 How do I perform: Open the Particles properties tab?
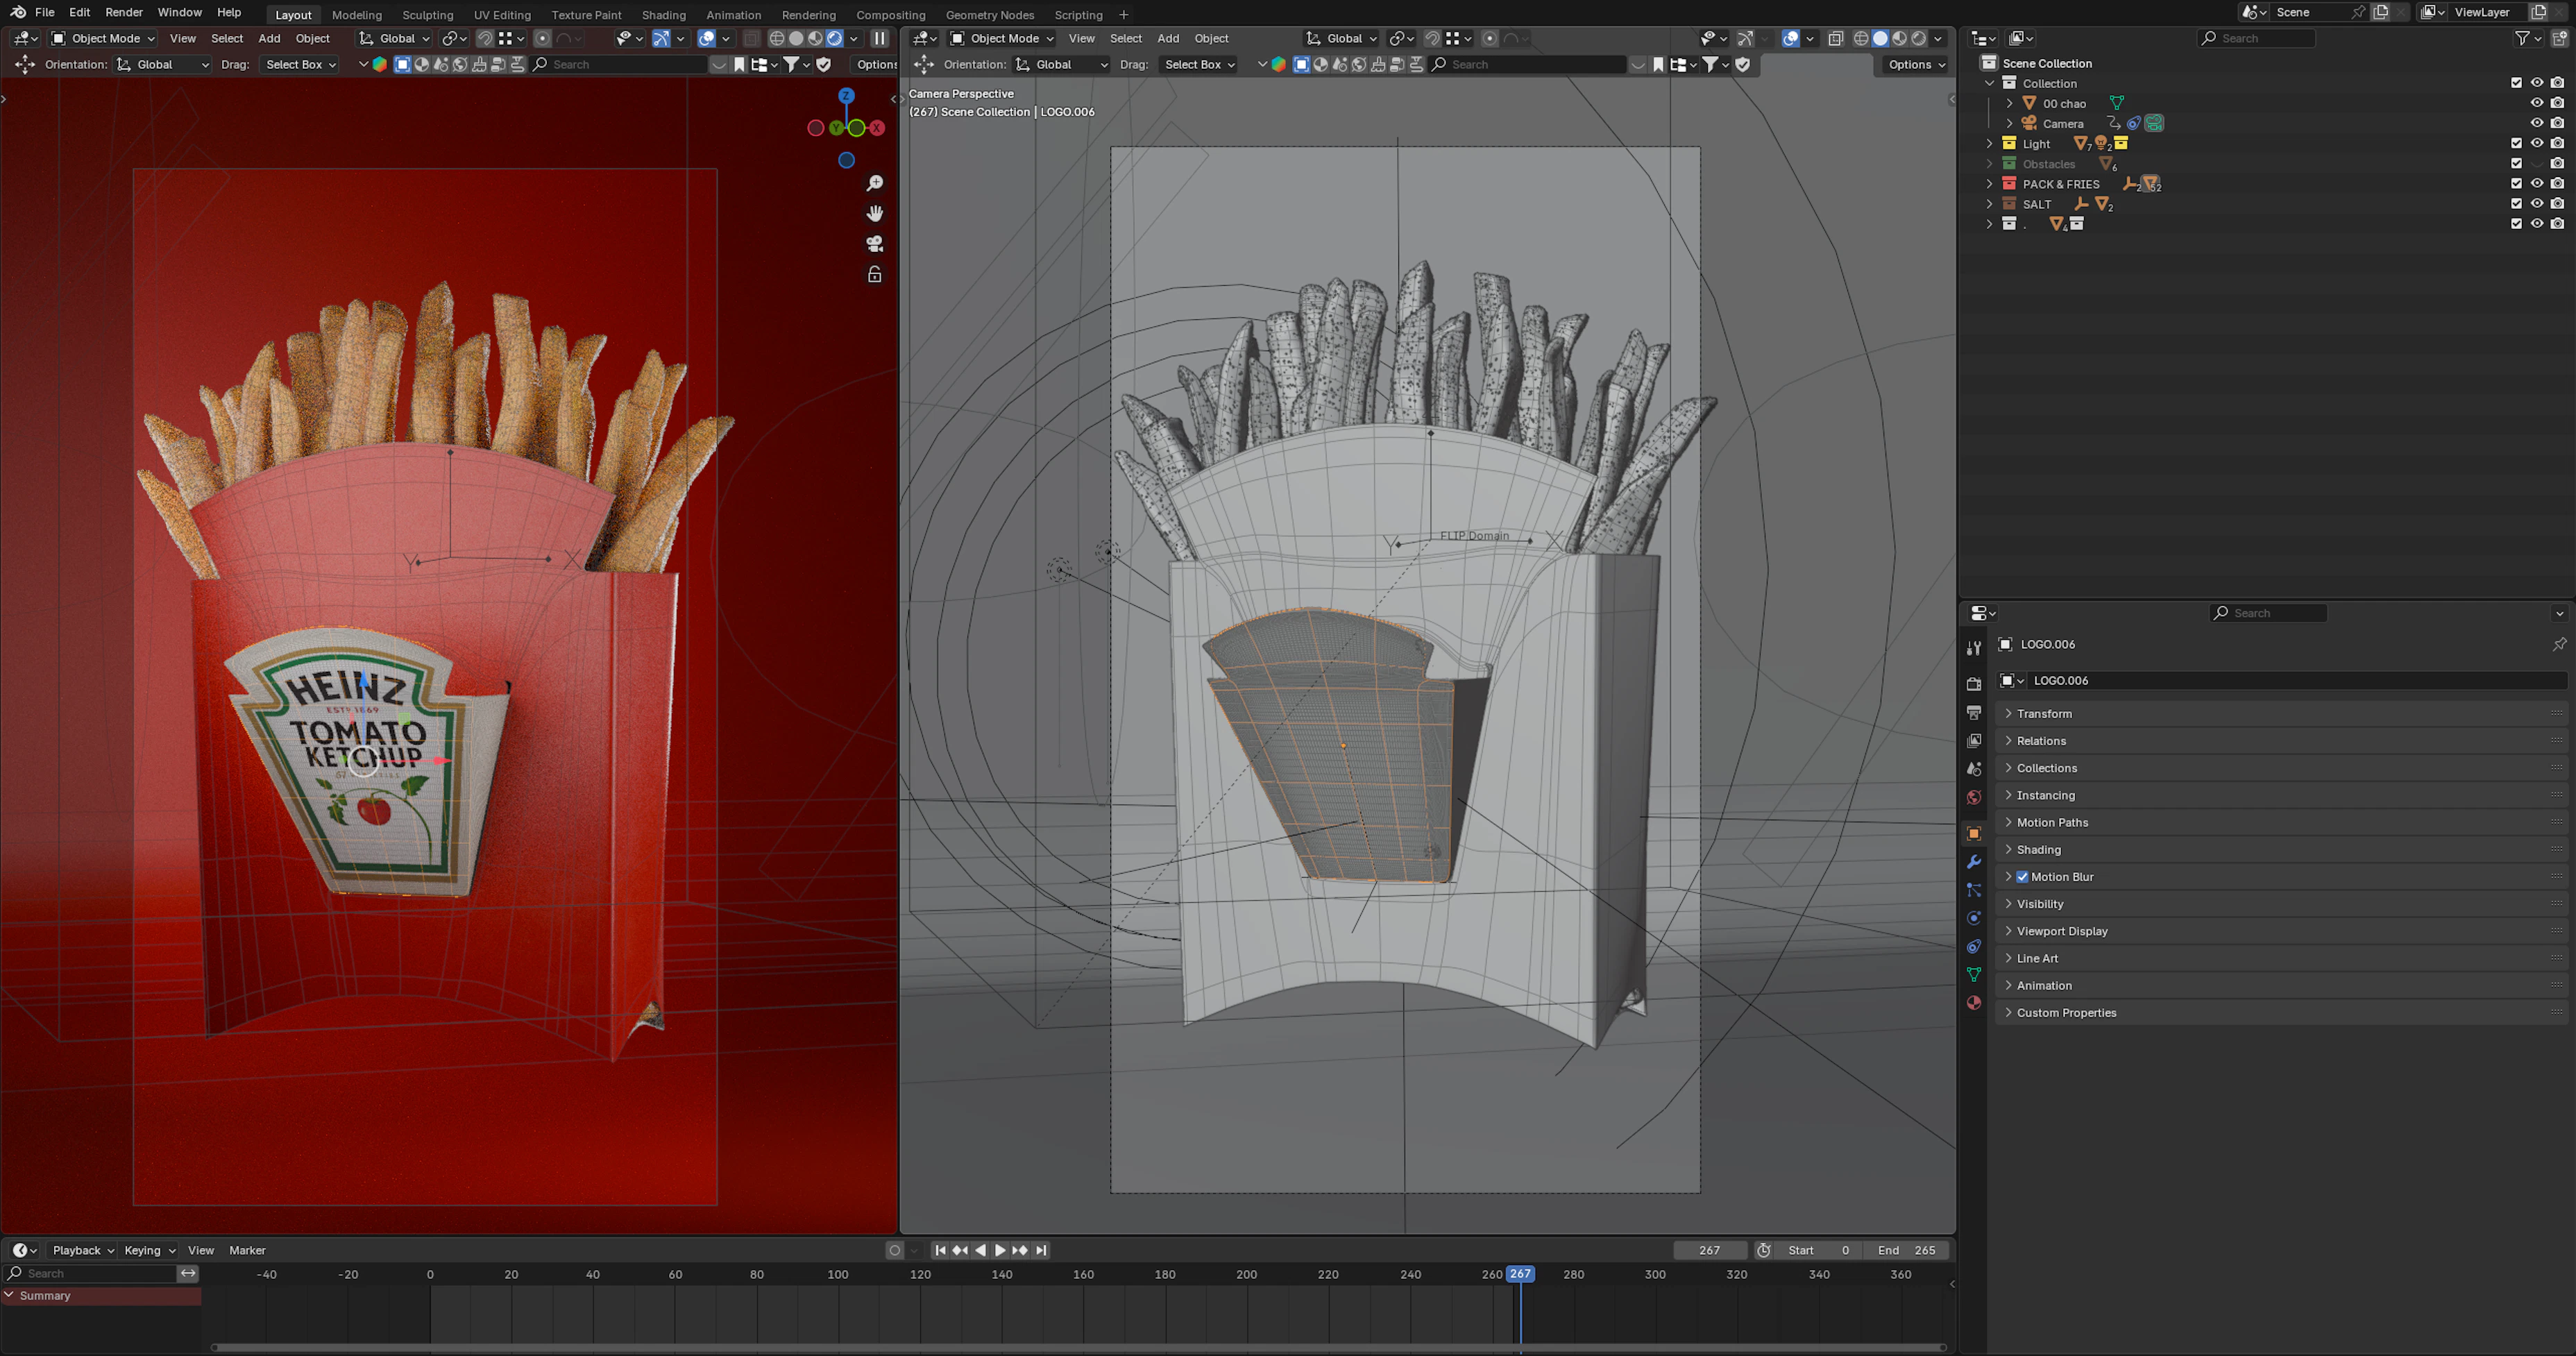click(1973, 890)
